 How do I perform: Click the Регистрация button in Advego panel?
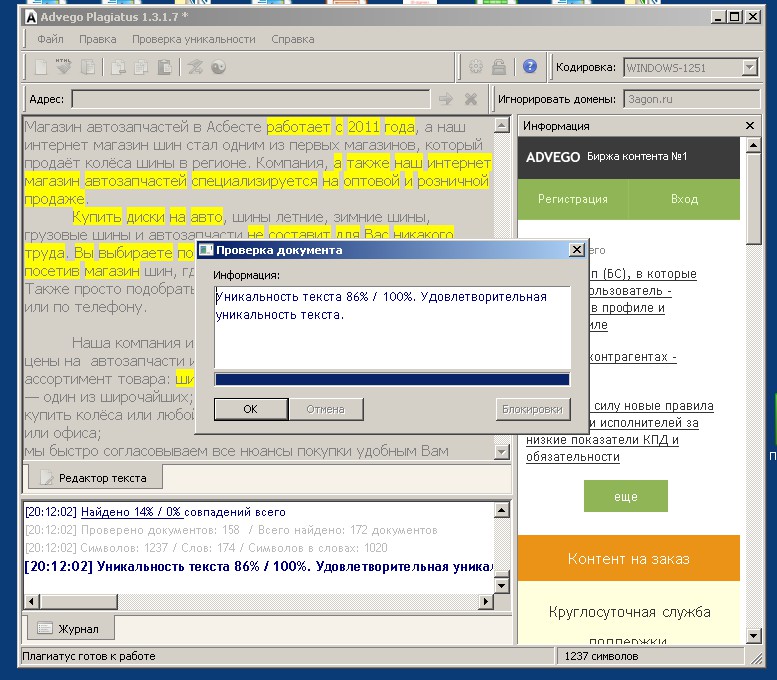tap(573, 199)
